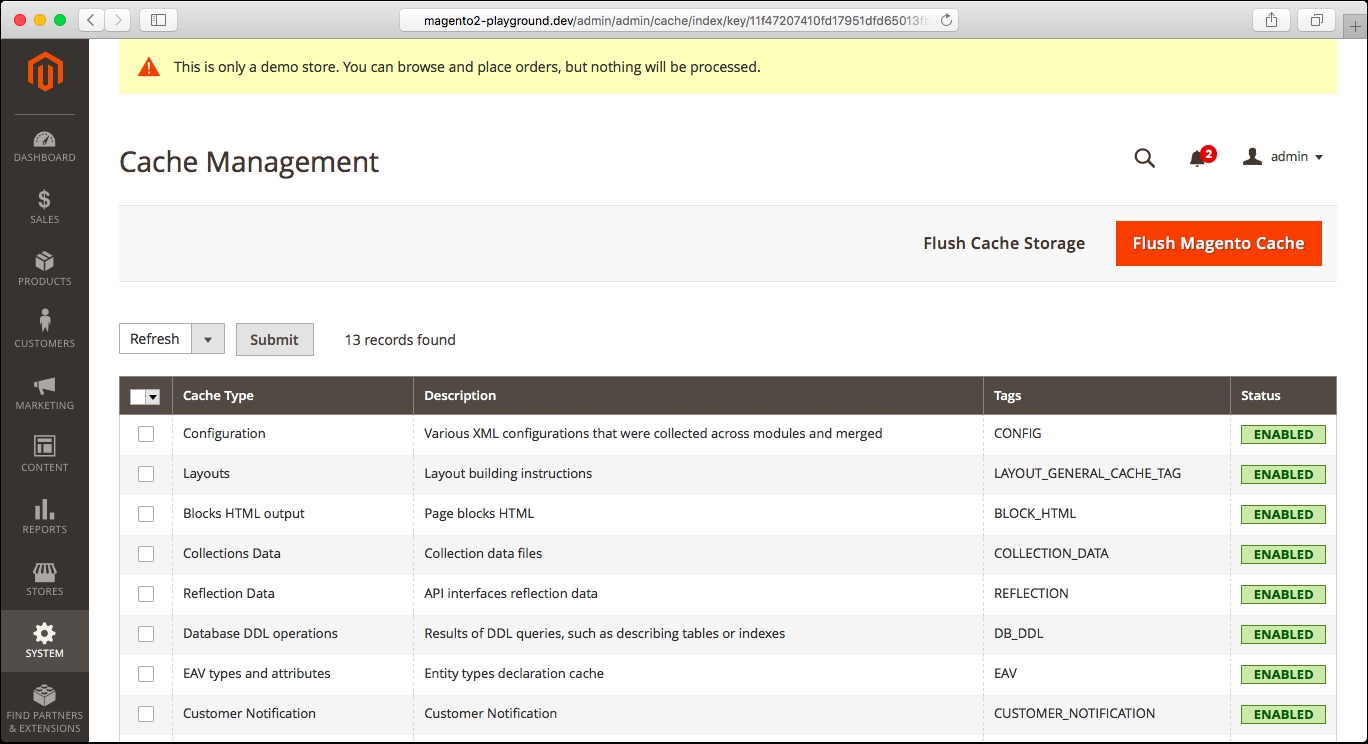Click "Entity types declaration cache" description
Viewport: 1368px width, 744px height.
[x=514, y=673]
